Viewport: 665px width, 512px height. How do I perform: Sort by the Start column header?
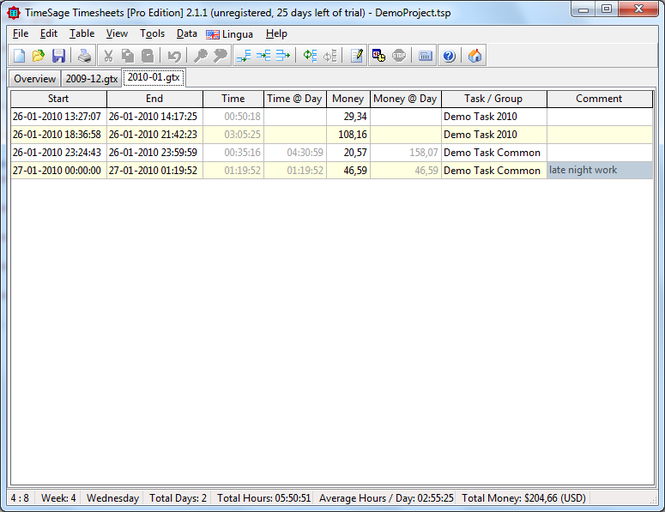[58, 99]
